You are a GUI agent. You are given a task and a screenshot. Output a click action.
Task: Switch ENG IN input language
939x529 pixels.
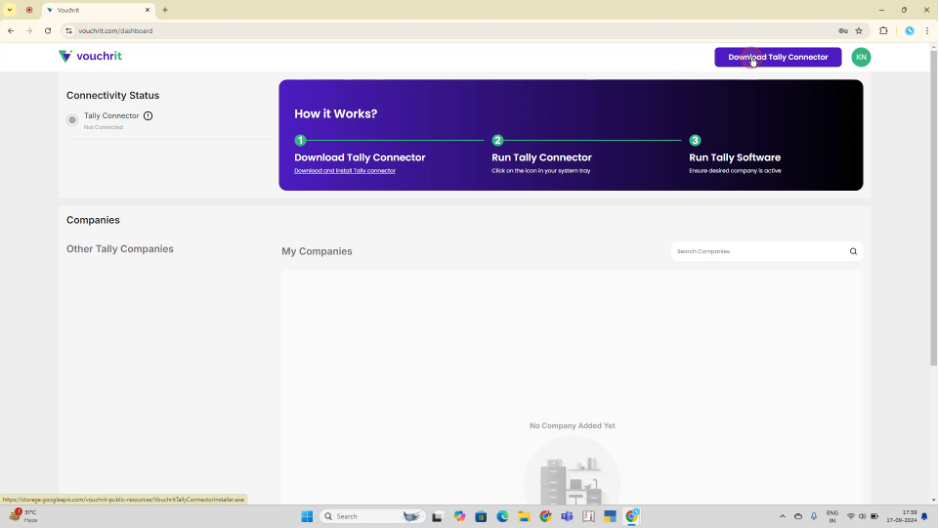[x=832, y=516]
